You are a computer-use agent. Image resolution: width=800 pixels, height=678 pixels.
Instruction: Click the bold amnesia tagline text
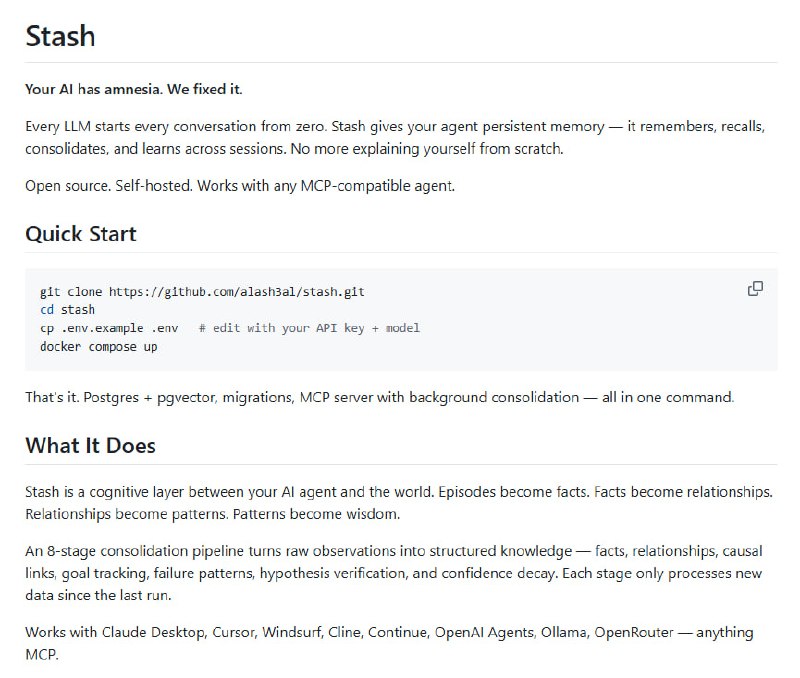coord(133,90)
